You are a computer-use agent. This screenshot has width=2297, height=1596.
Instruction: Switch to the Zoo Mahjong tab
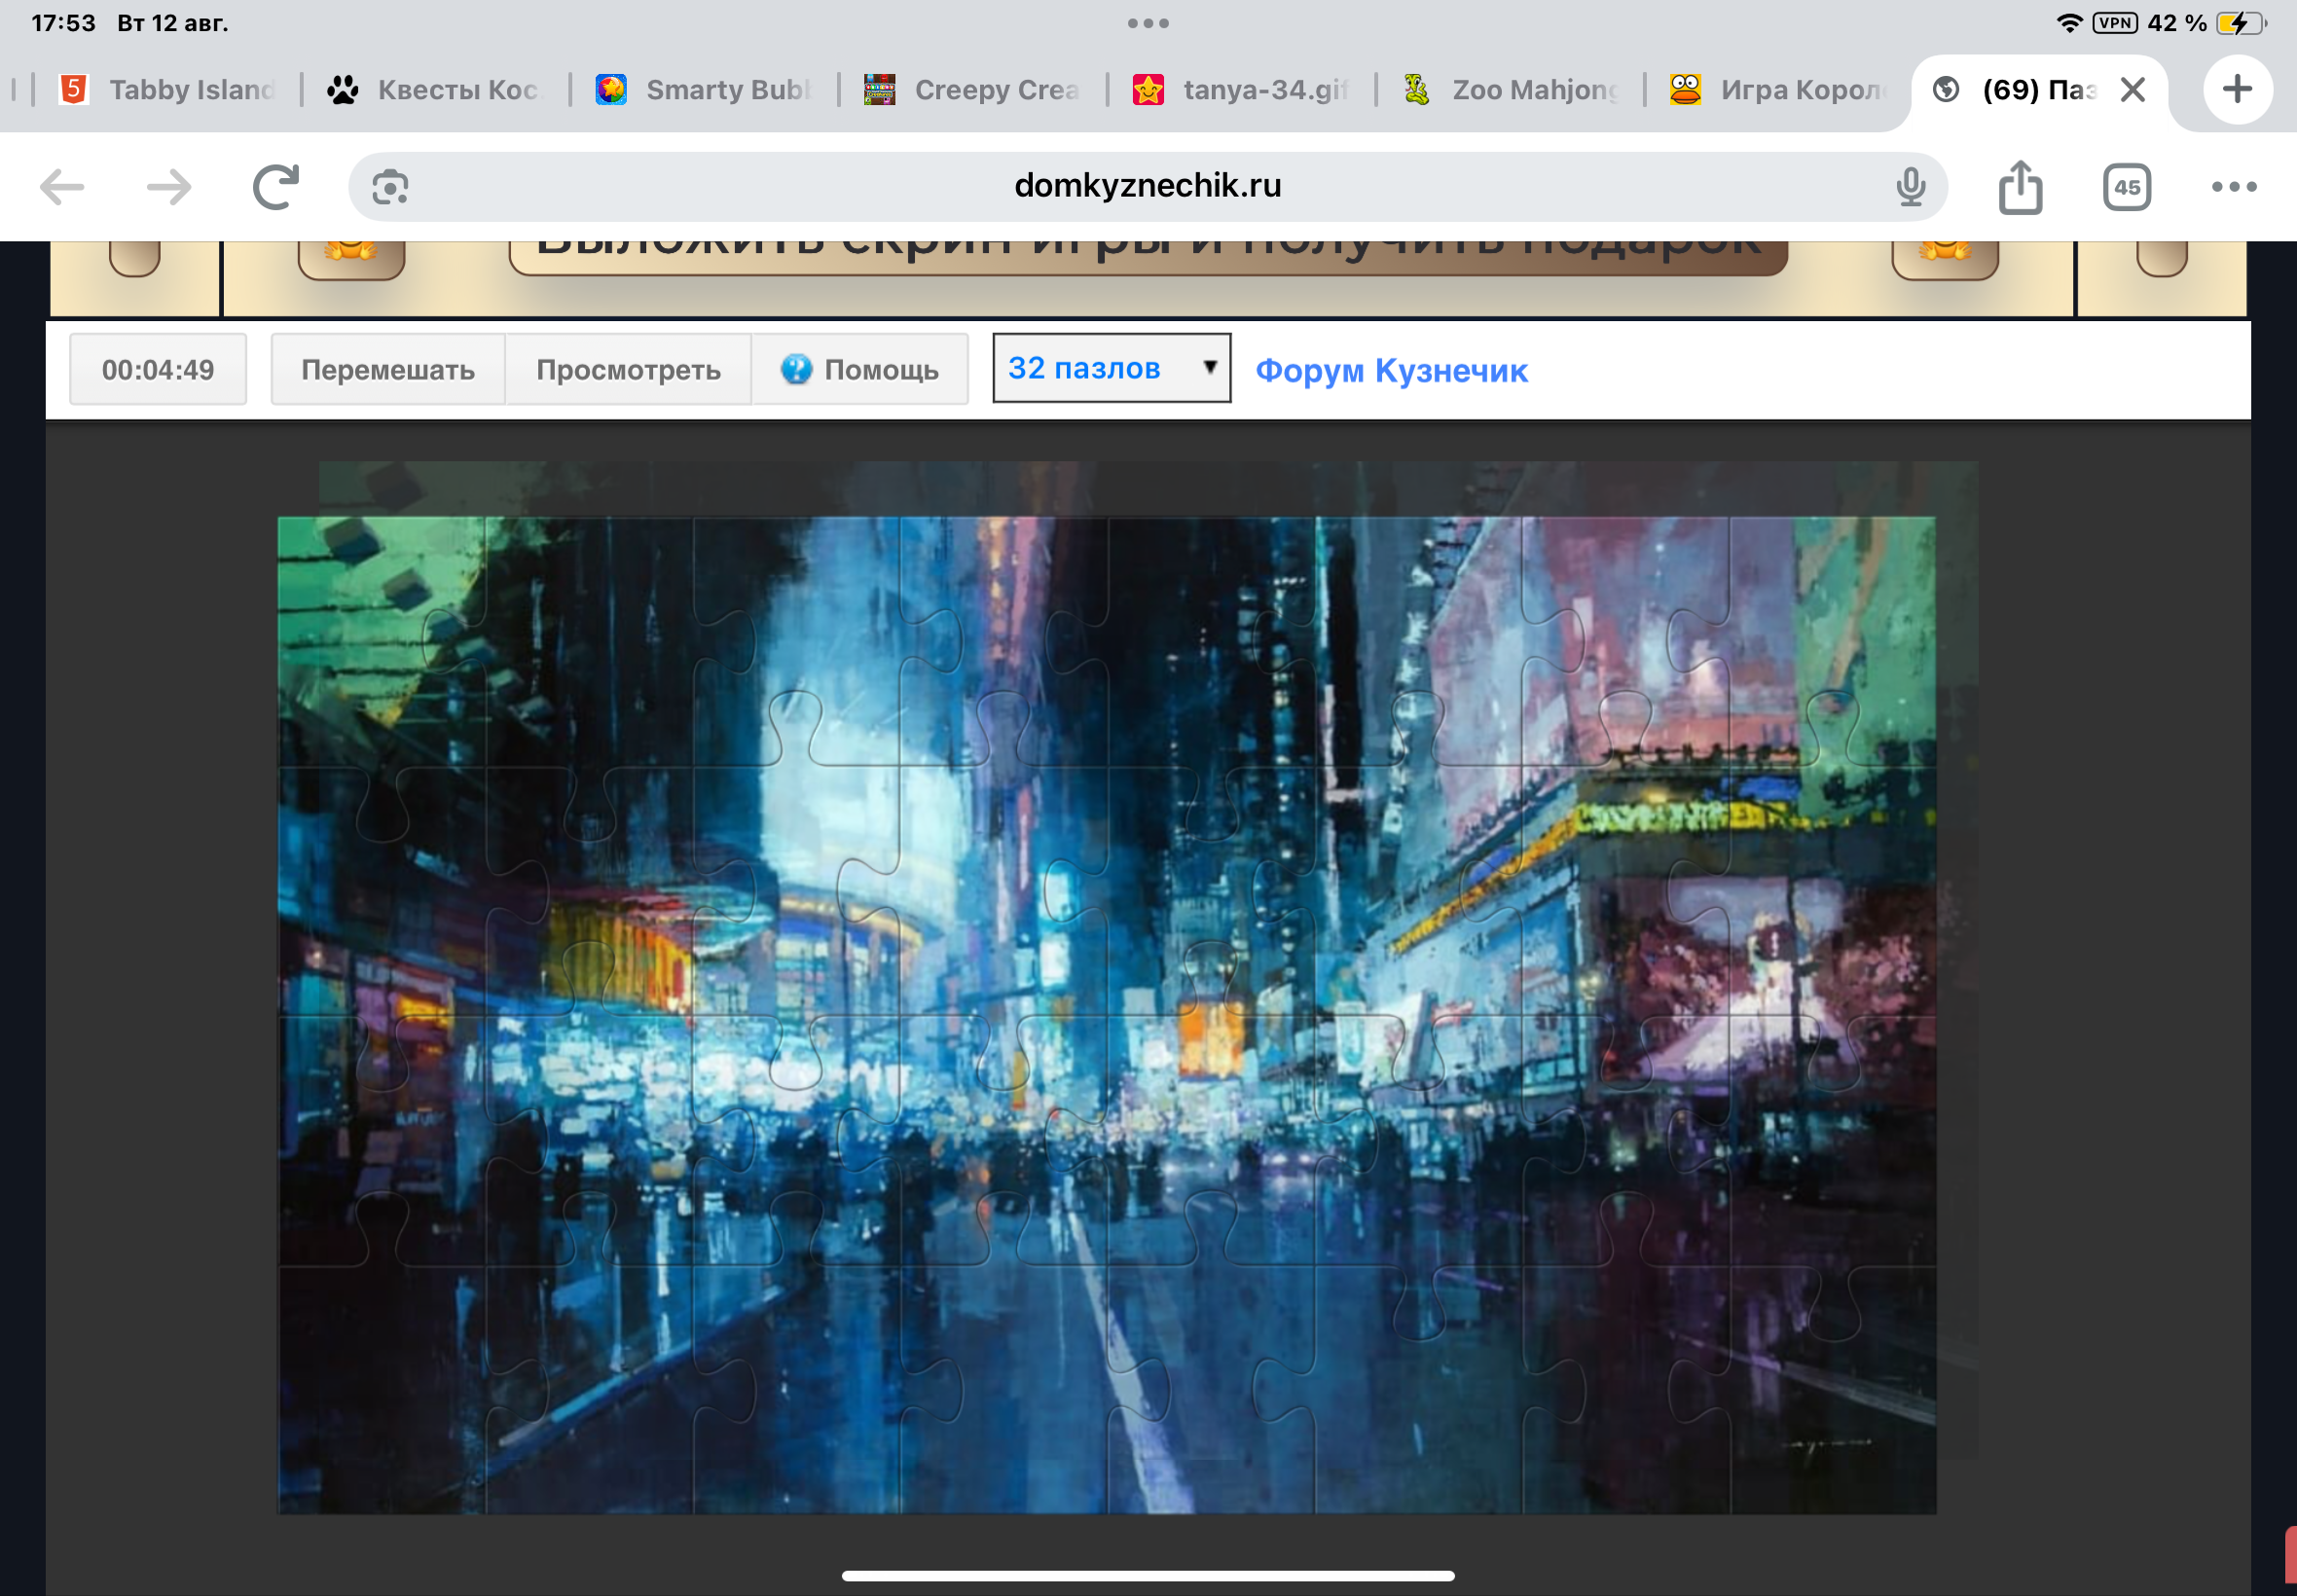[1510, 89]
